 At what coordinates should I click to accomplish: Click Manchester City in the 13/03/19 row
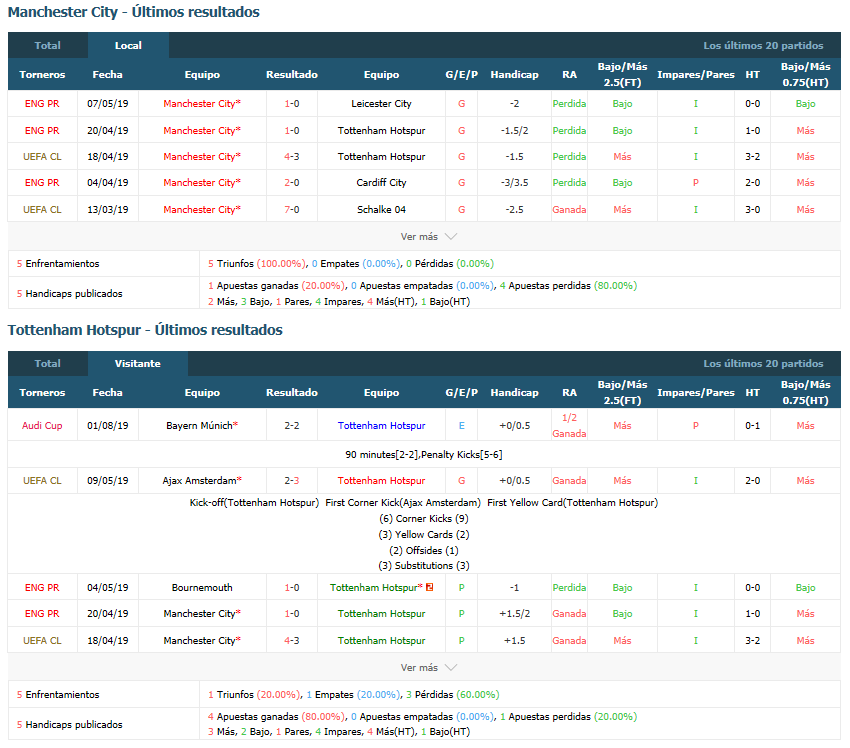pyautogui.click(x=202, y=210)
